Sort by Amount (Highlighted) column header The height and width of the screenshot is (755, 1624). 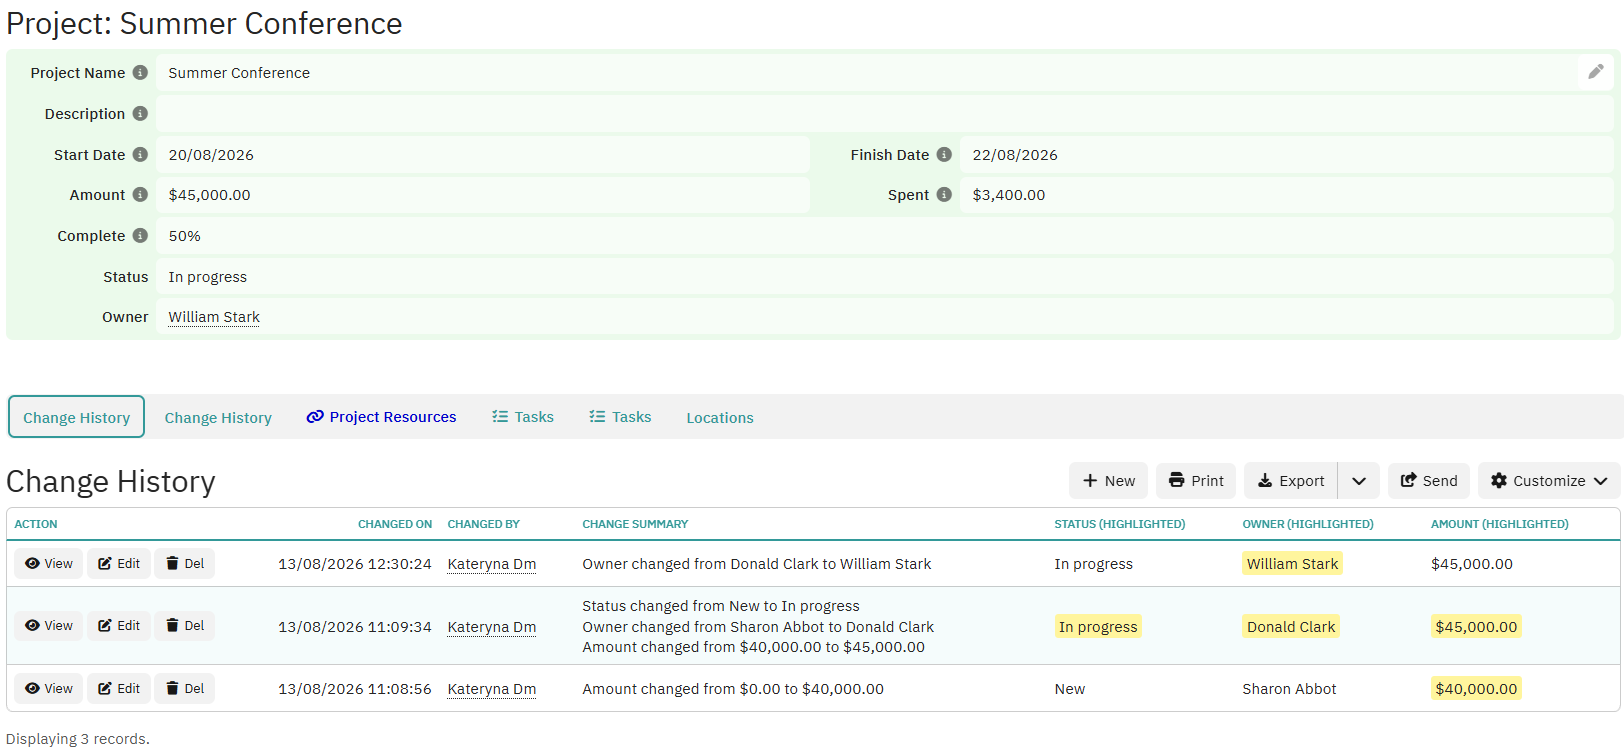pyautogui.click(x=1500, y=524)
